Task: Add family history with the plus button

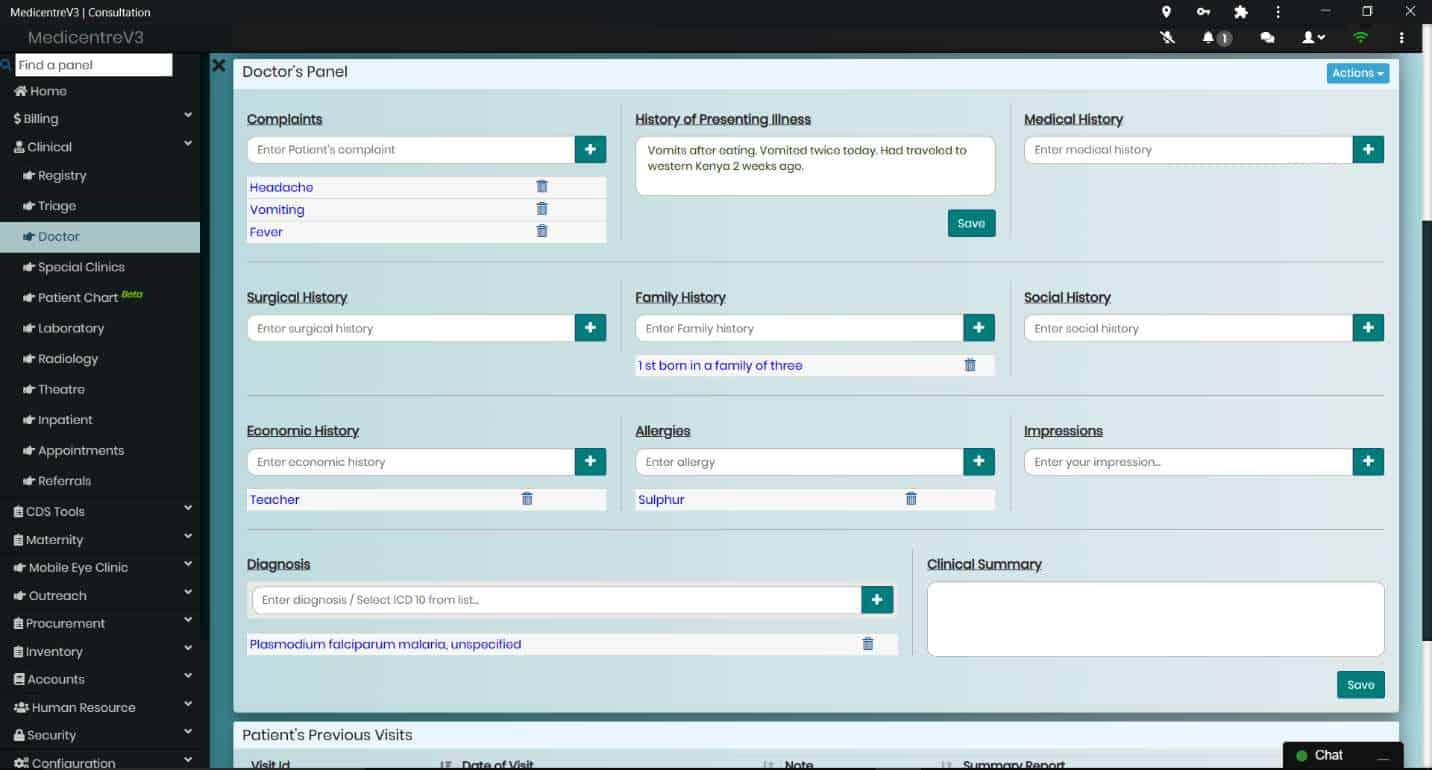Action: (979, 328)
